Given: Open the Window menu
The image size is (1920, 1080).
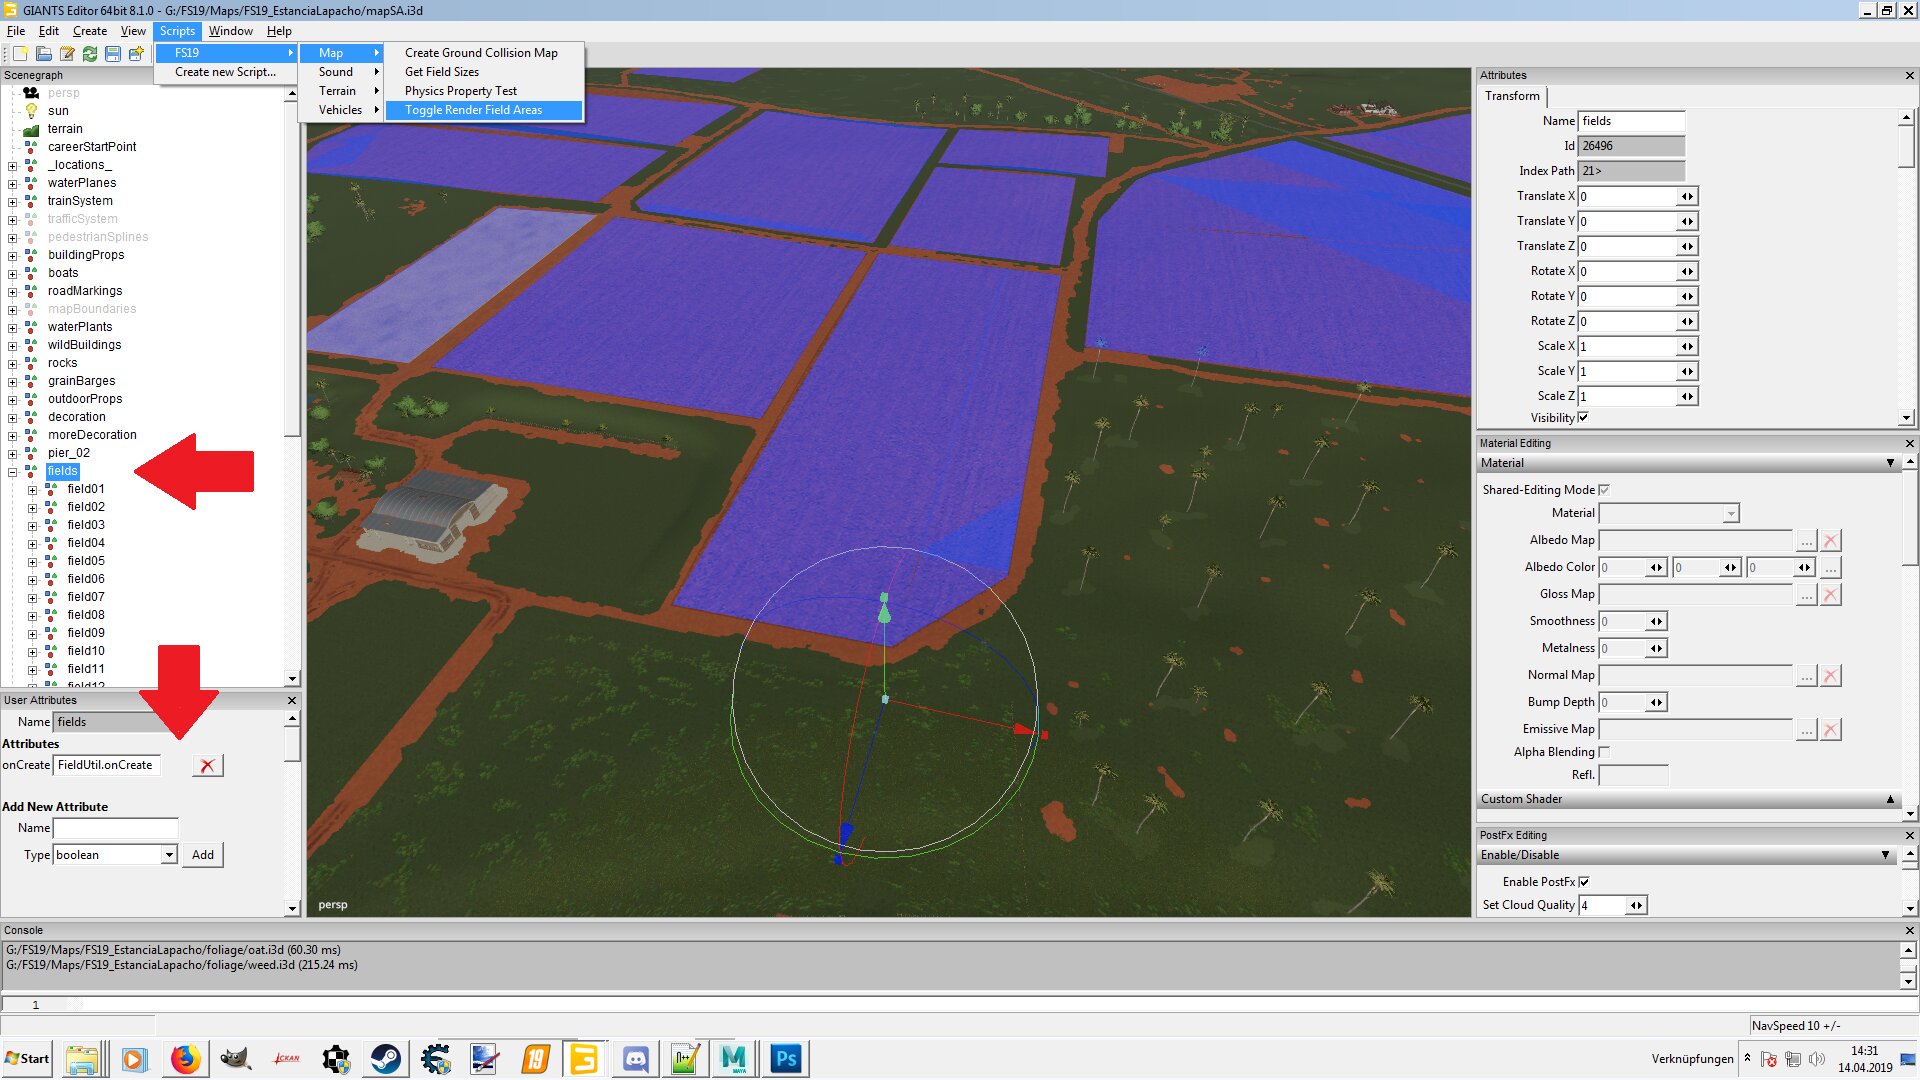Looking at the screenshot, I should click(x=230, y=31).
